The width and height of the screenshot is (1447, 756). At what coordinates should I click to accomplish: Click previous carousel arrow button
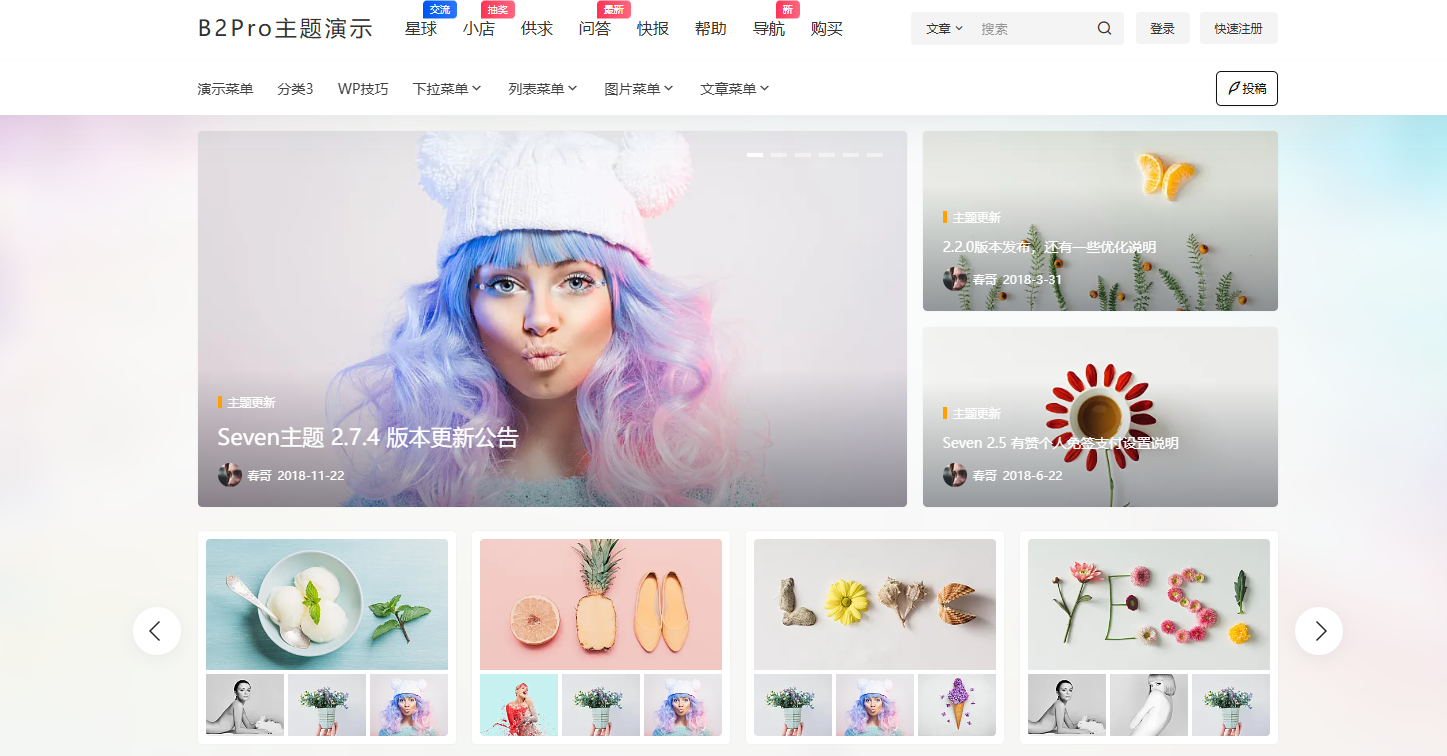tap(157, 631)
